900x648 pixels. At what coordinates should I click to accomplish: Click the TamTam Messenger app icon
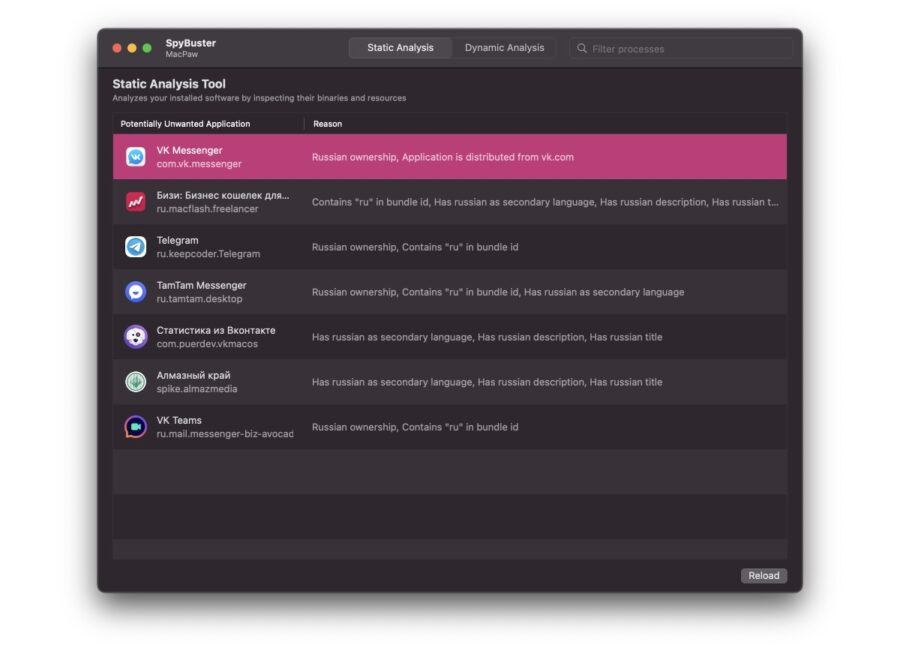[135, 292]
